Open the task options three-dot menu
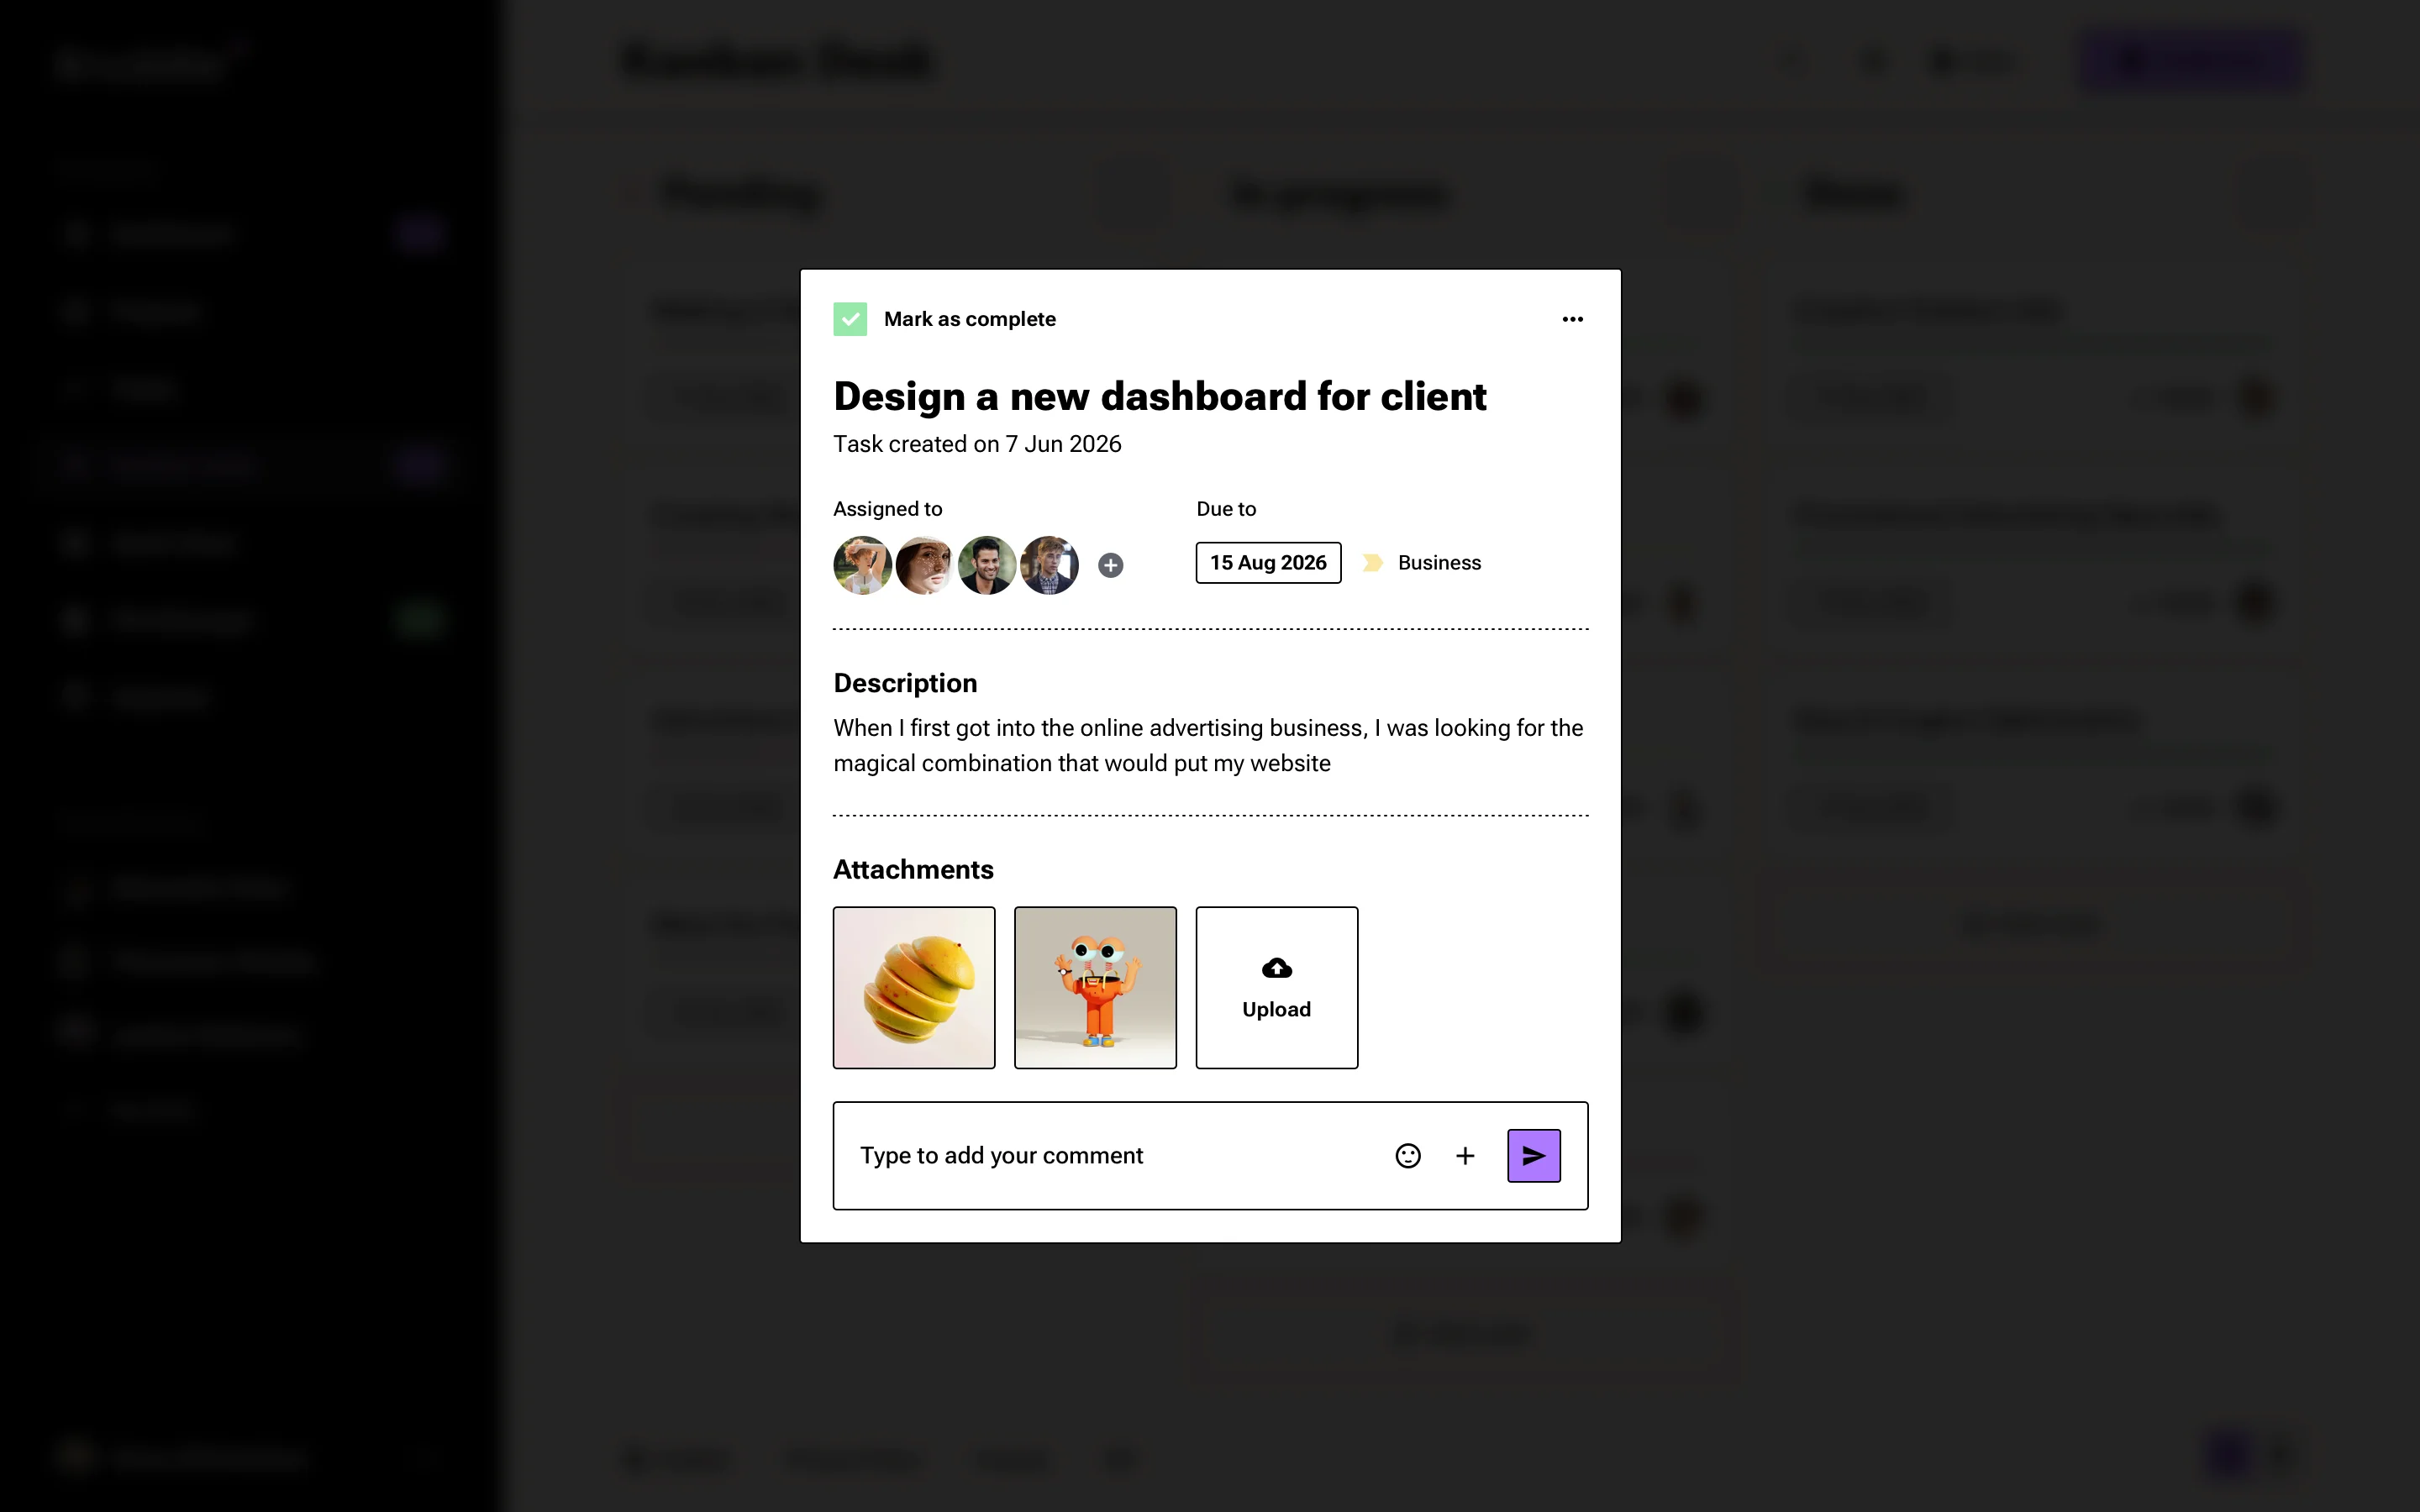Viewport: 2420px width, 1512px height. tap(1571, 318)
